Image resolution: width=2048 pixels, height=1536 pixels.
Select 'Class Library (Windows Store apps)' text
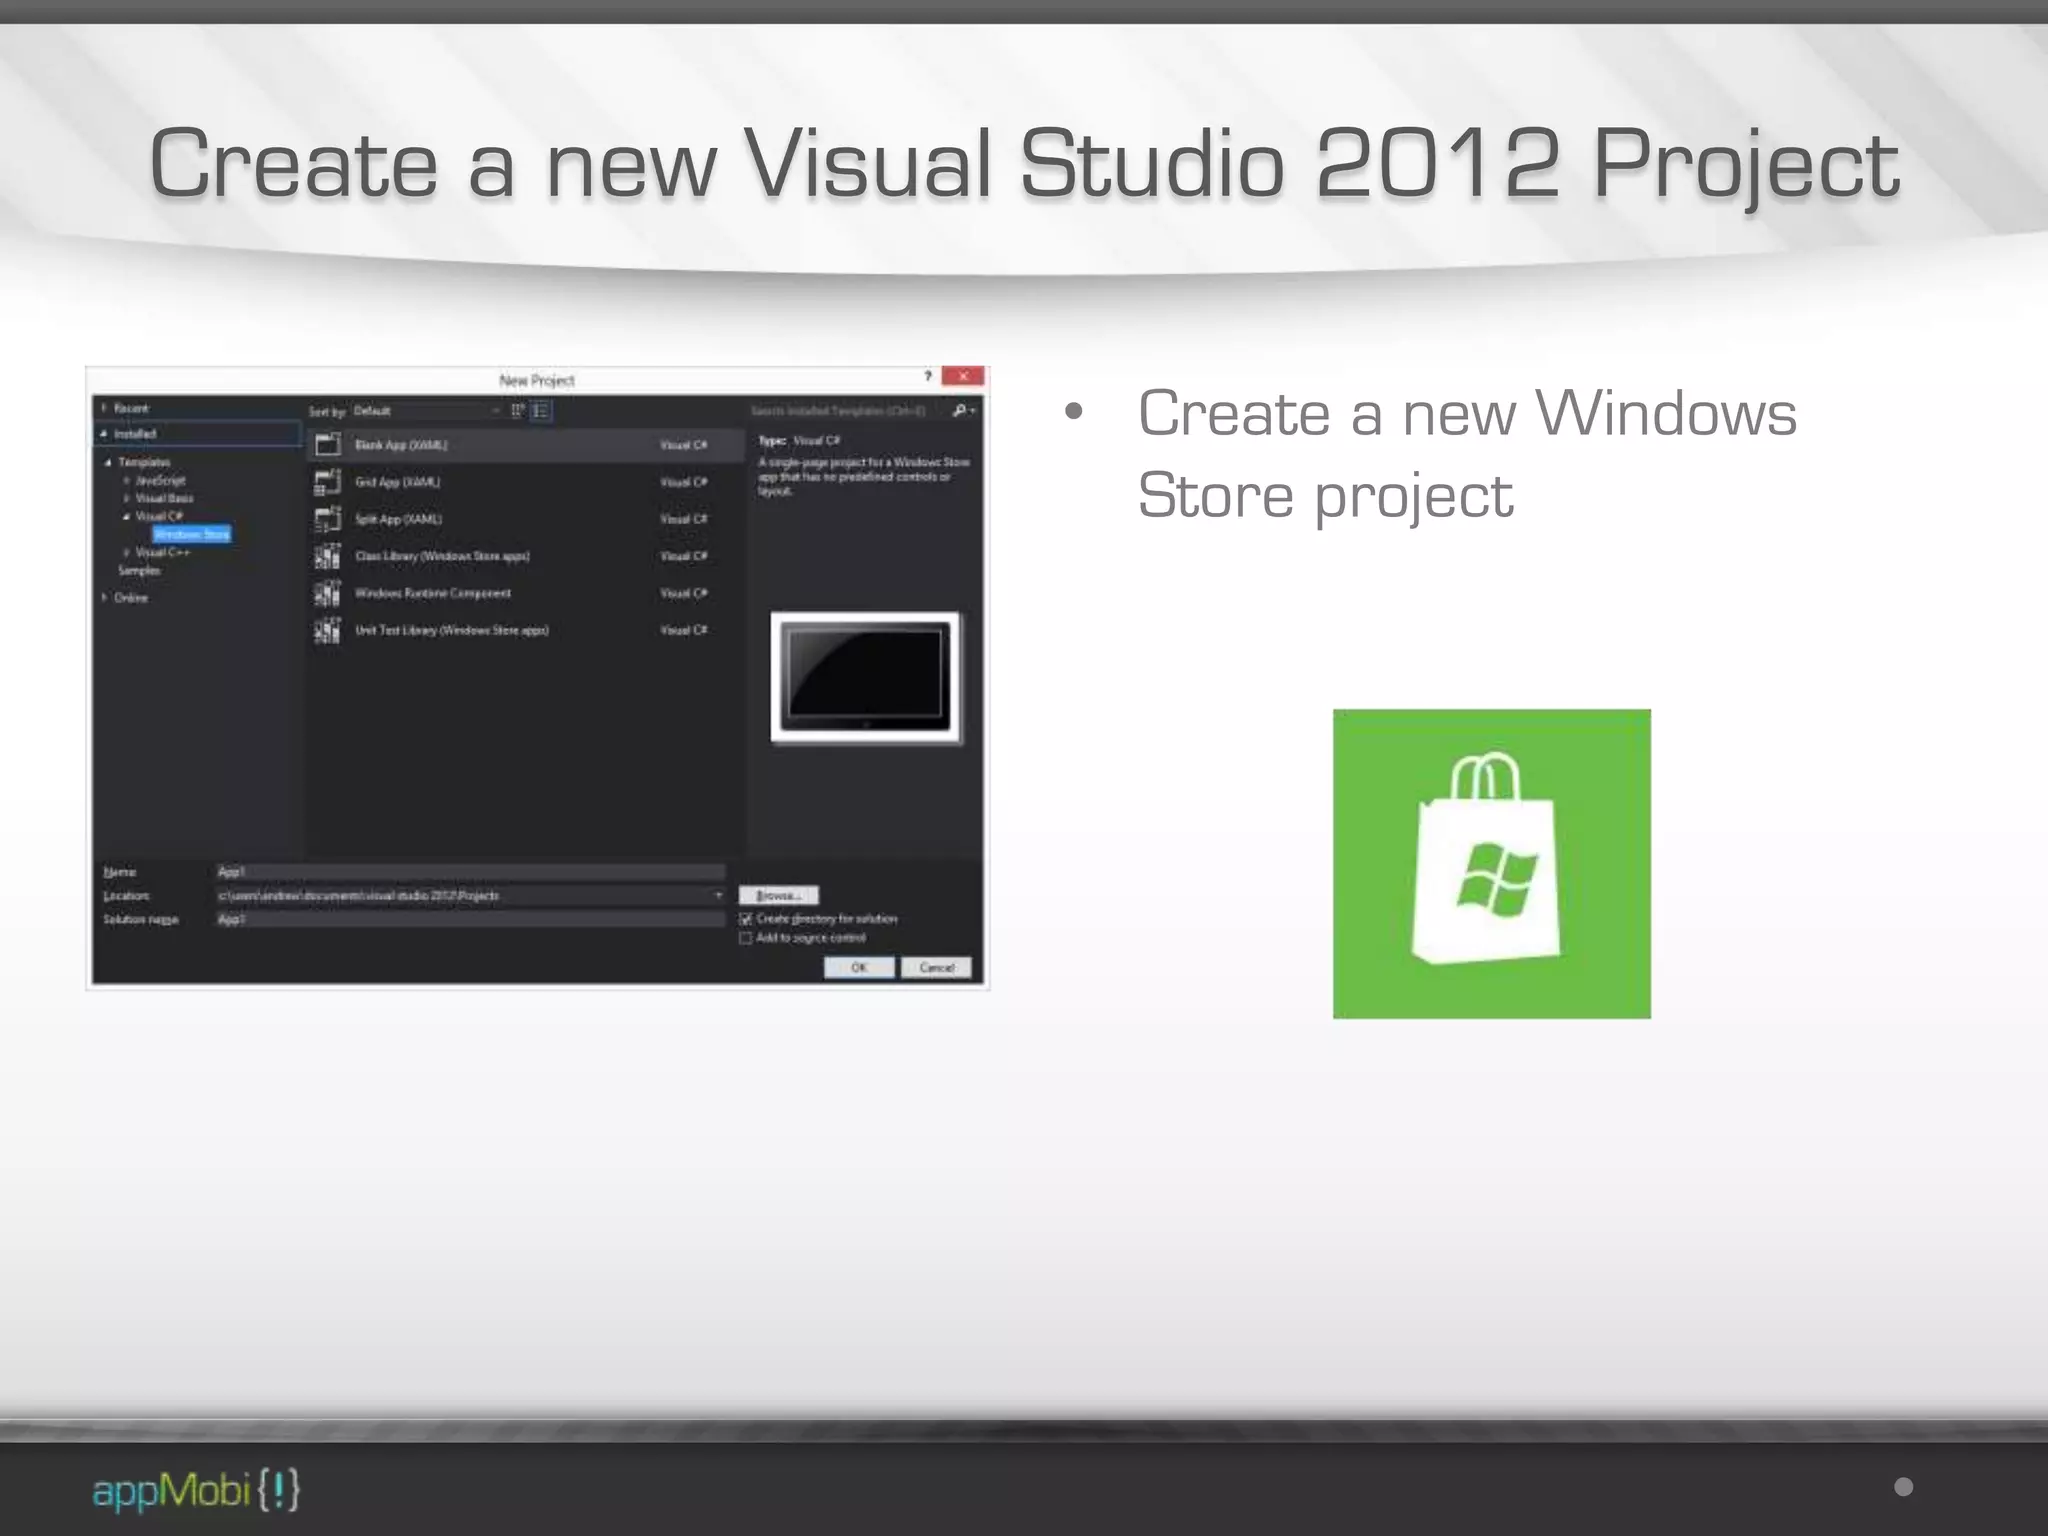coord(442,556)
